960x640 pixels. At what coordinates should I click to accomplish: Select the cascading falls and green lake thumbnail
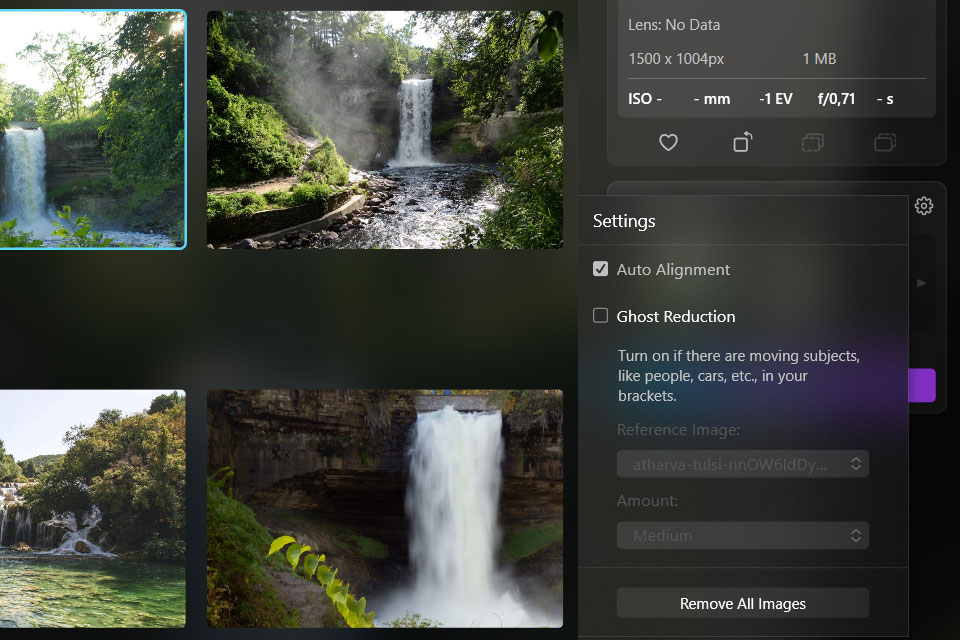pos(92,508)
